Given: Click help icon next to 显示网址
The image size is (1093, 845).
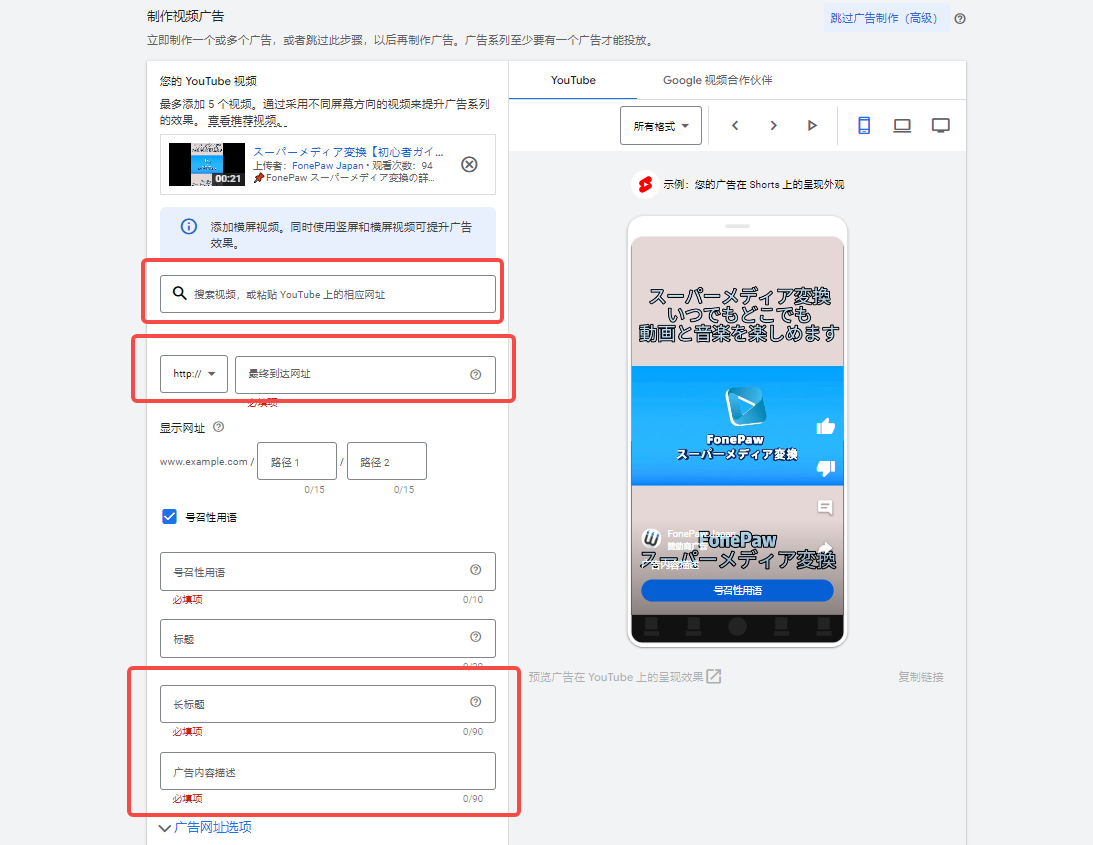Looking at the screenshot, I should click(x=219, y=427).
